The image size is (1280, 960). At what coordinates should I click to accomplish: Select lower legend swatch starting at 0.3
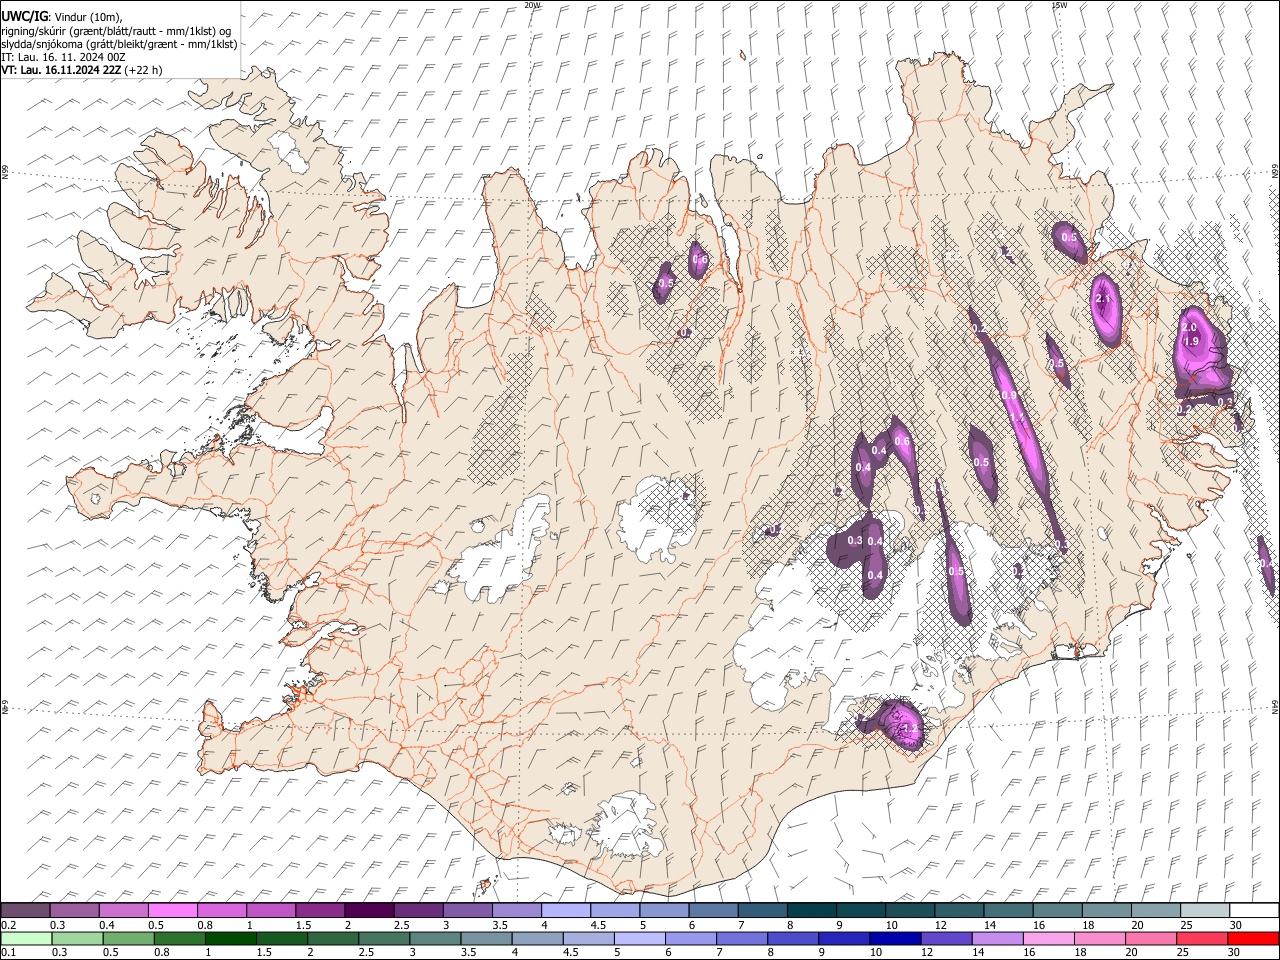tap(78, 939)
